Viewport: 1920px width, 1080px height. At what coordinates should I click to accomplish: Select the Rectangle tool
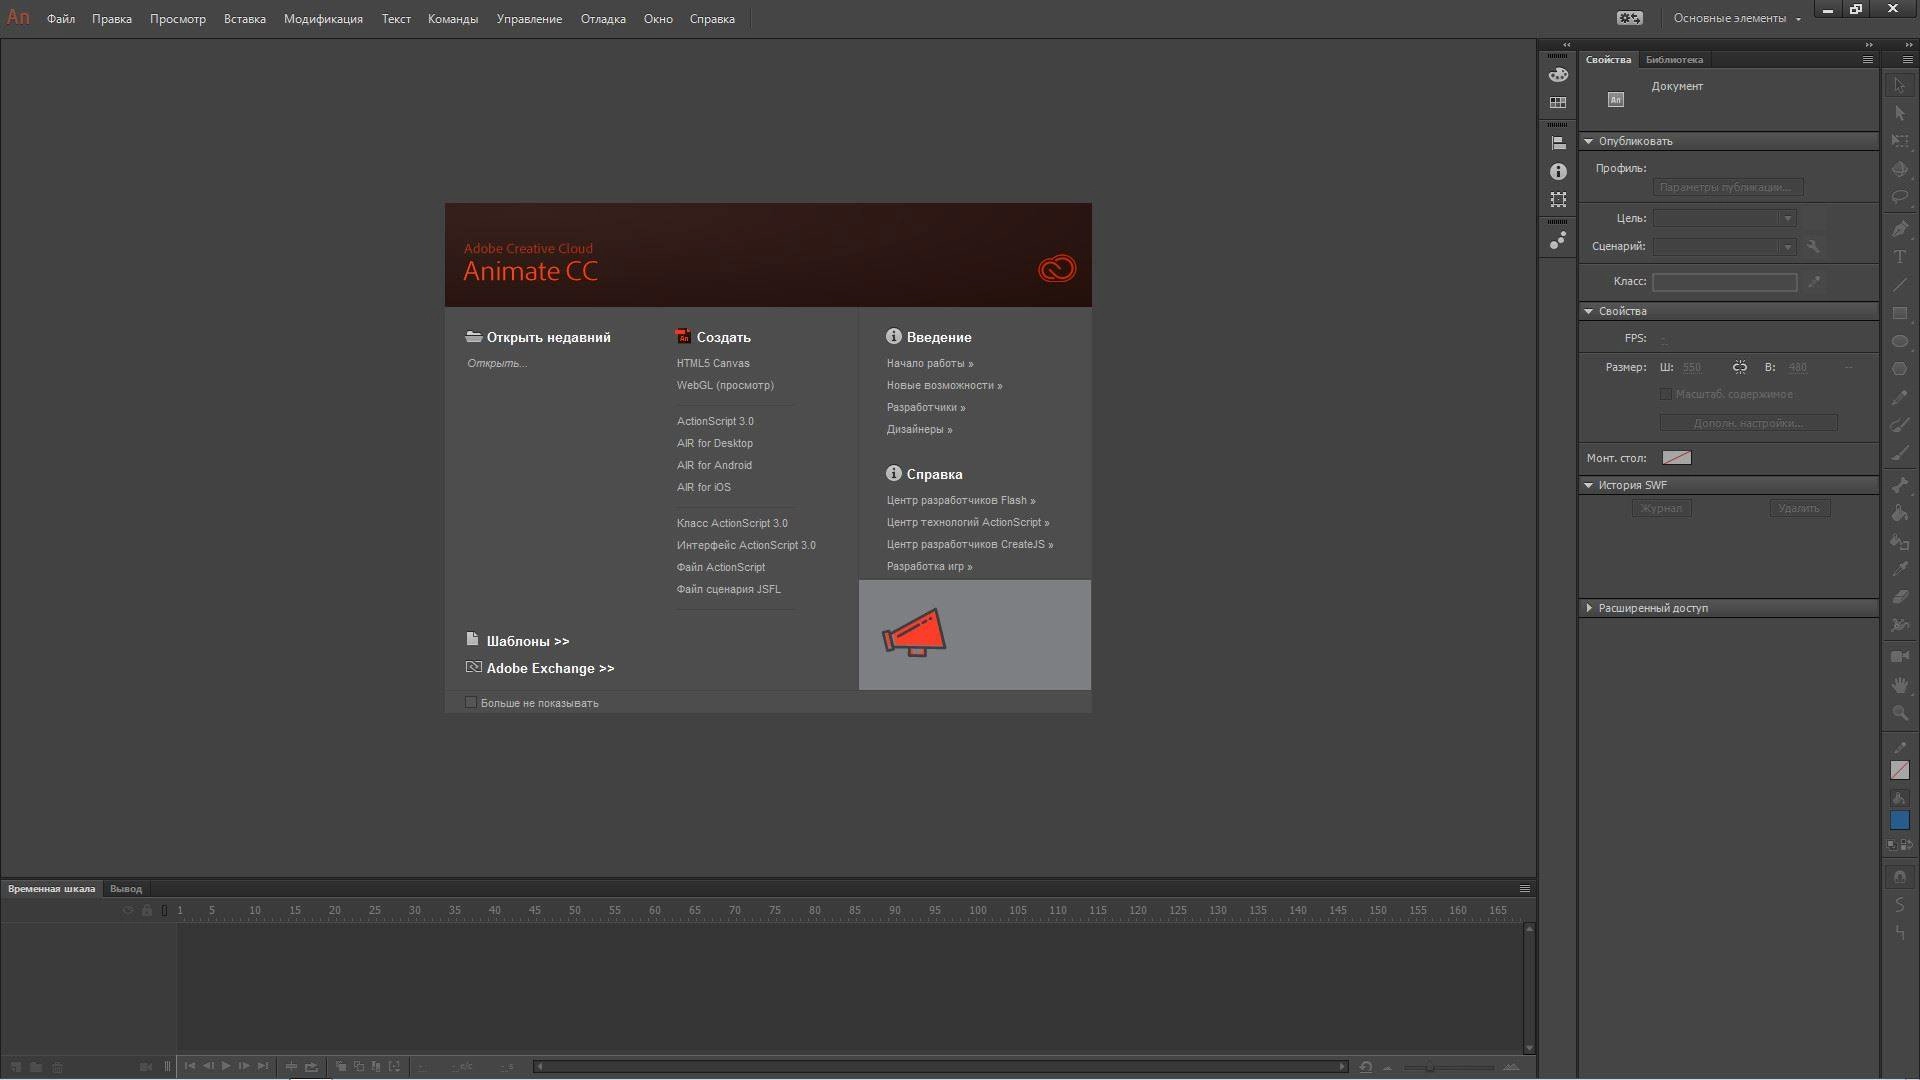coord(1900,313)
